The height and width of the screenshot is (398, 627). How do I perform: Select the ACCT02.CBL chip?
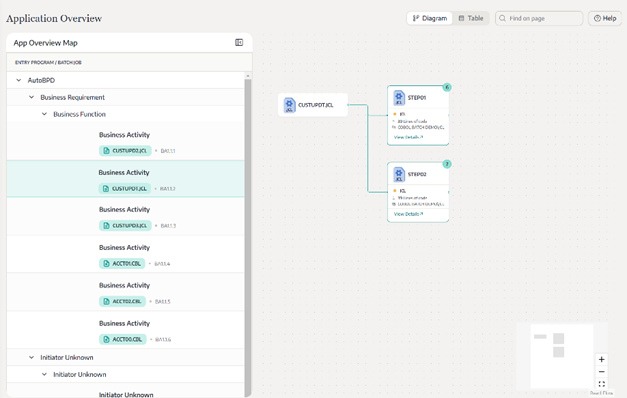(x=122, y=301)
